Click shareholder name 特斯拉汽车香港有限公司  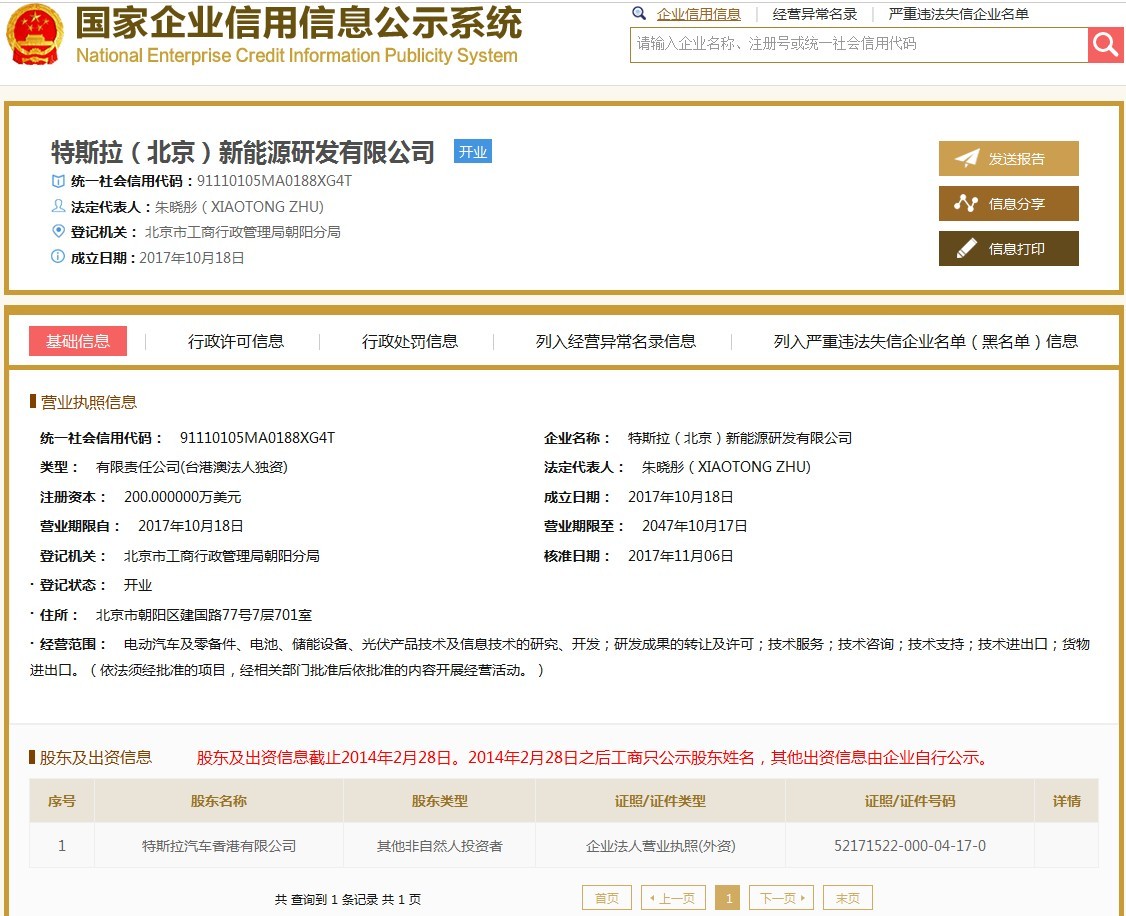219,846
